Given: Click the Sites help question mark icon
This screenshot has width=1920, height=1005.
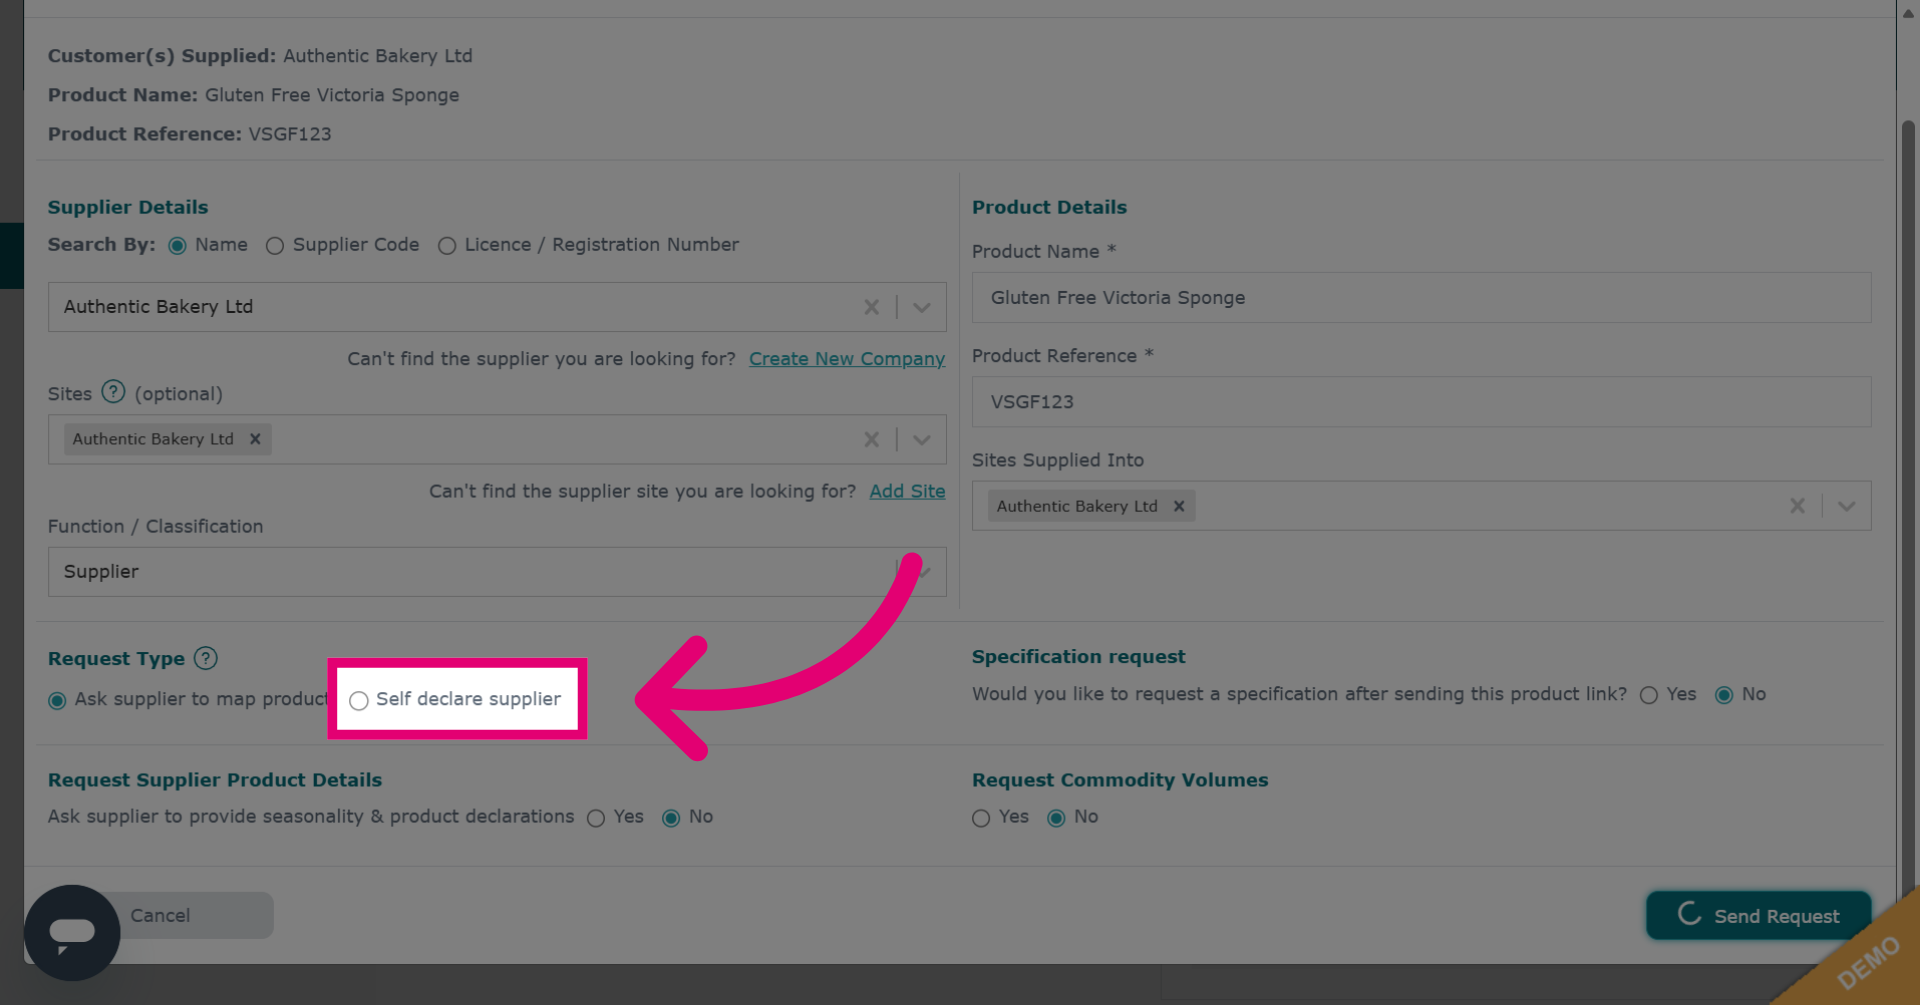Looking at the screenshot, I should point(113,392).
